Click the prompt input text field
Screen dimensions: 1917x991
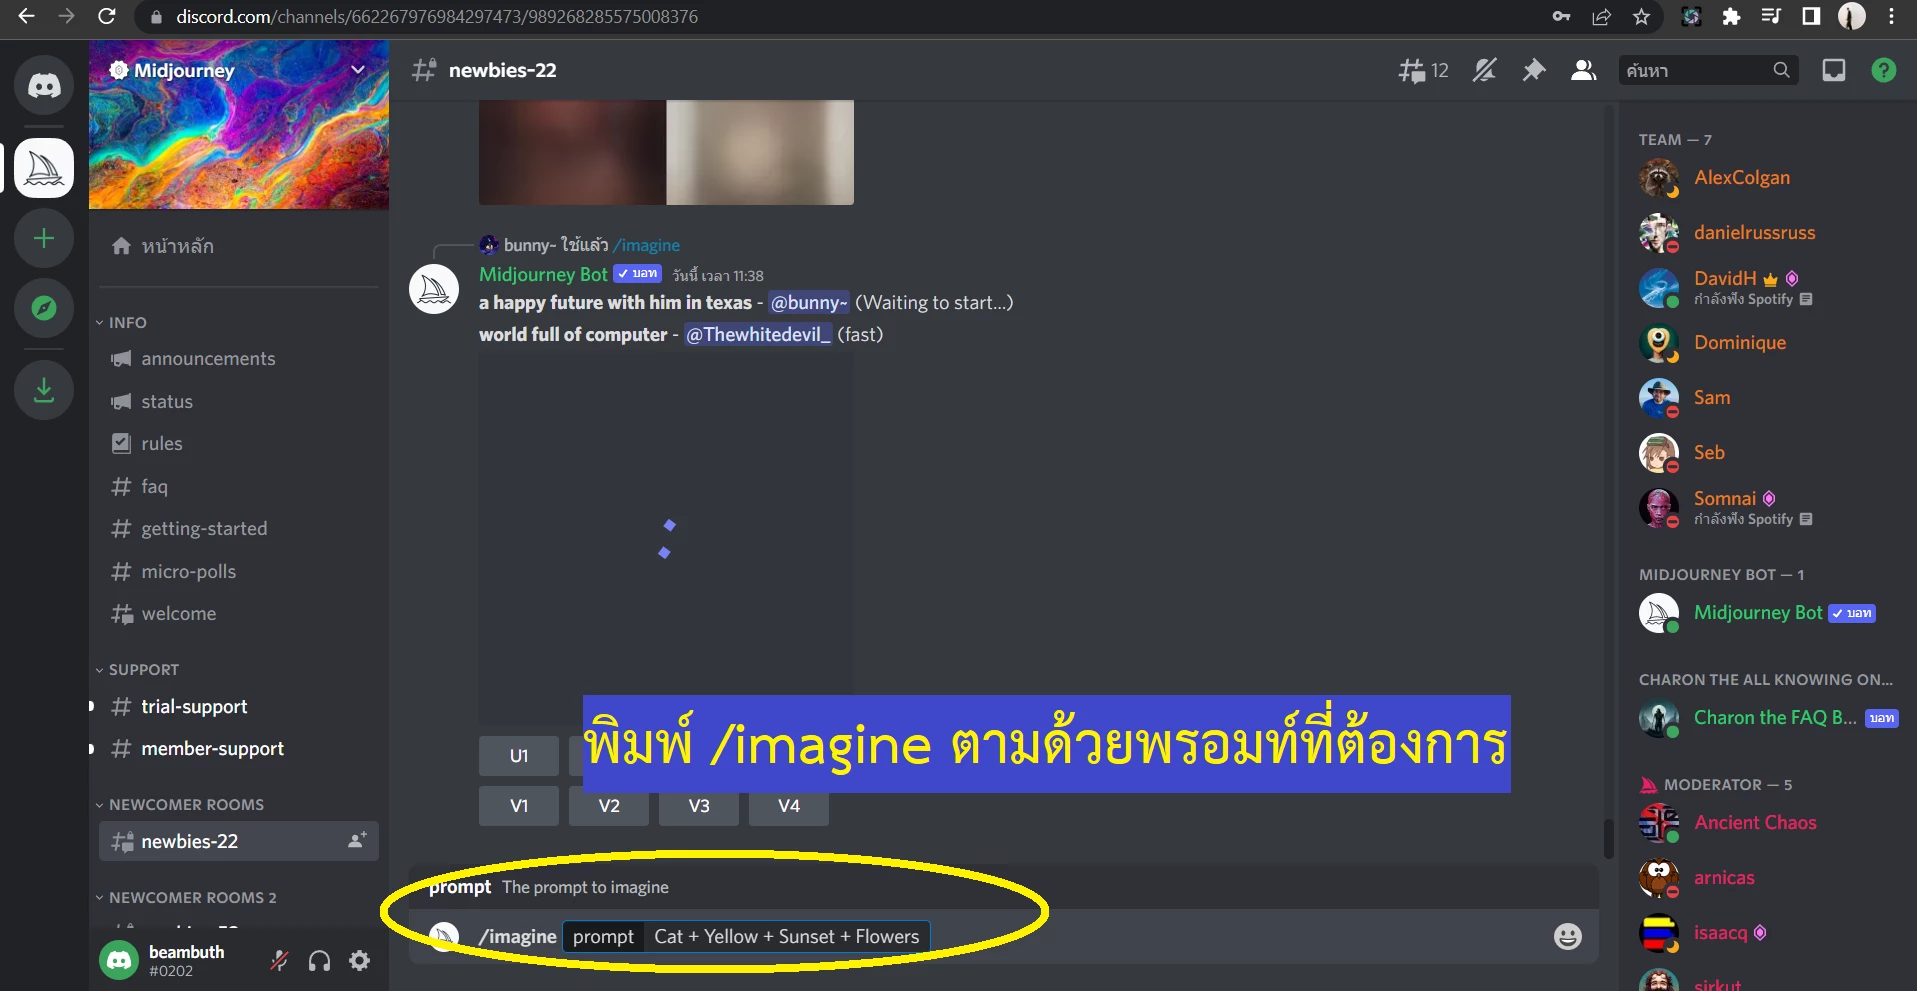click(x=787, y=937)
